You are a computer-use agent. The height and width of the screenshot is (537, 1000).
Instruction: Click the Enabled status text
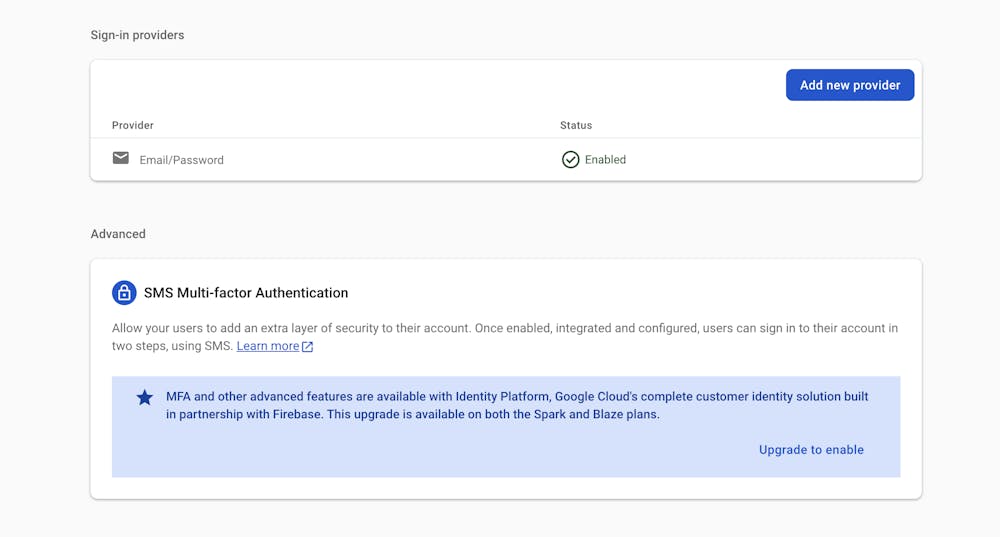(x=605, y=160)
